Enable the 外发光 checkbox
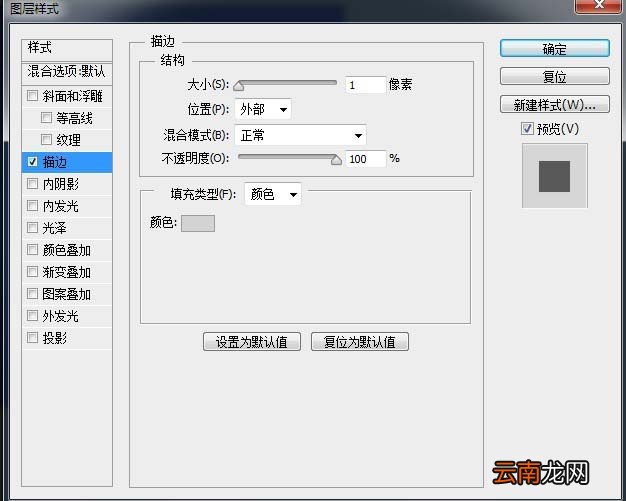The image size is (626, 501). (x=32, y=316)
